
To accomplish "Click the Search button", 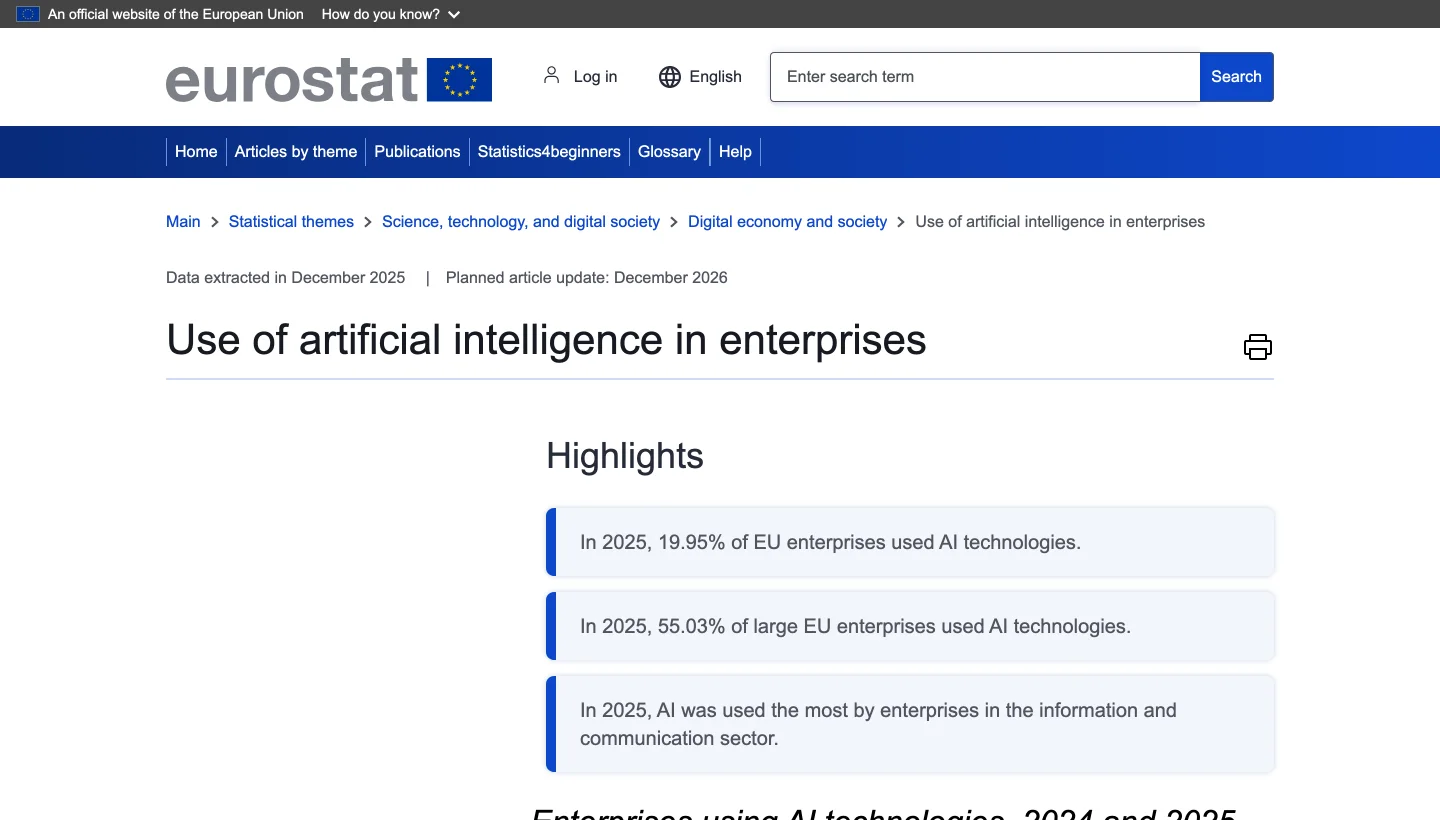I will (x=1236, y=77).
